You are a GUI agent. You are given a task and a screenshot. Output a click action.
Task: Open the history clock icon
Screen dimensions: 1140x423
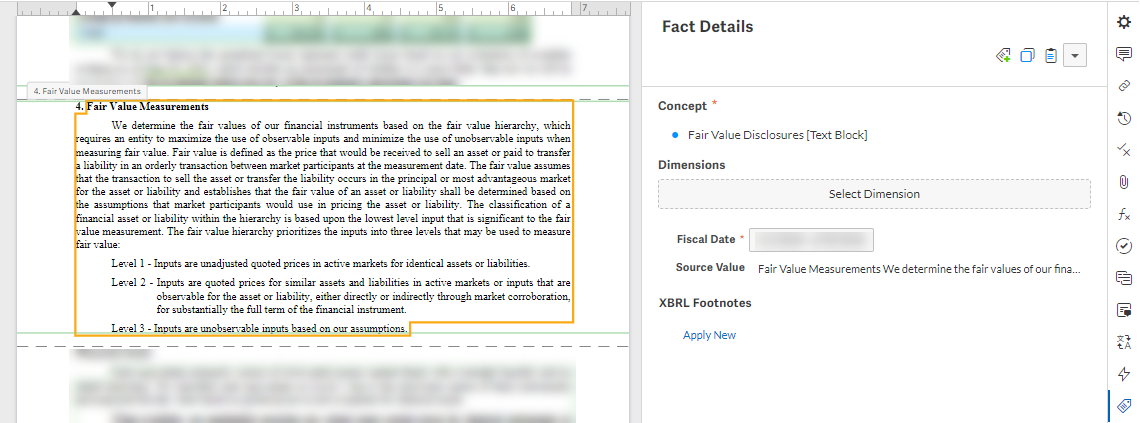[x=1123, y=118]
